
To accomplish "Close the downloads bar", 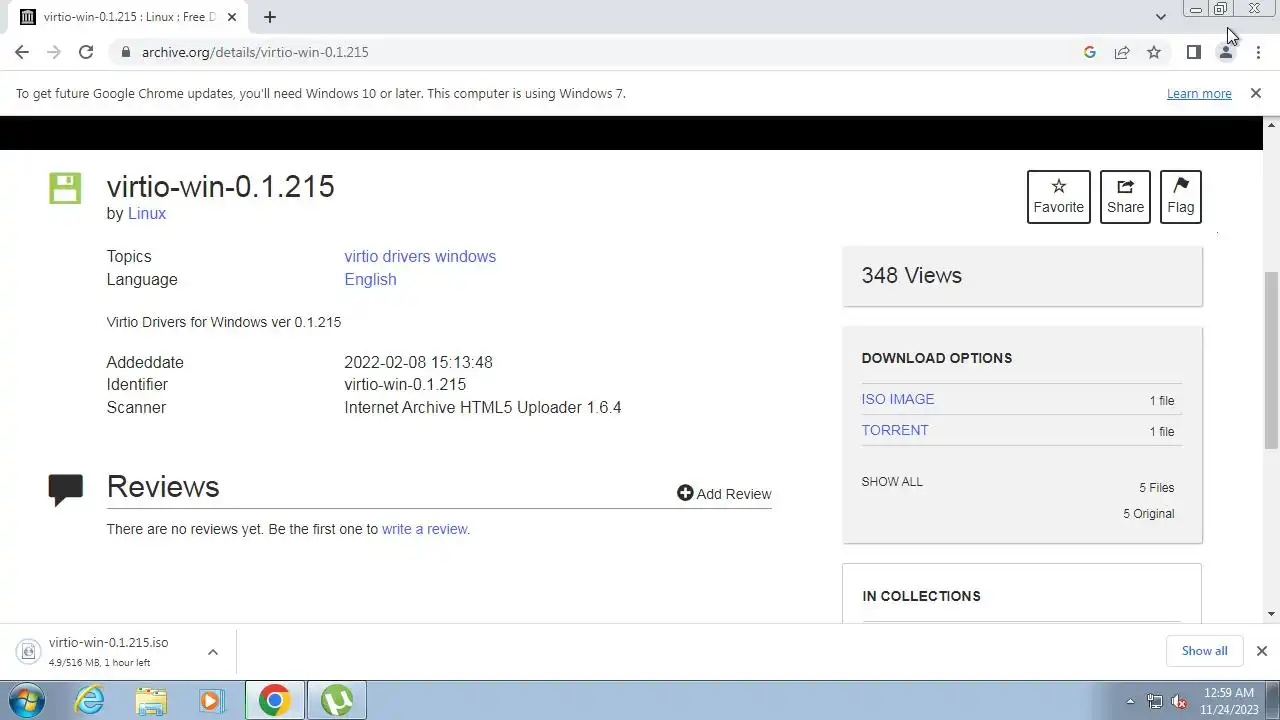I will coord(1261,651).
